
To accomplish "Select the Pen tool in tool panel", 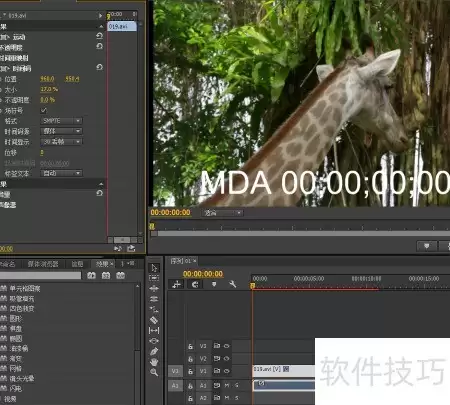I will pos(154,351).
